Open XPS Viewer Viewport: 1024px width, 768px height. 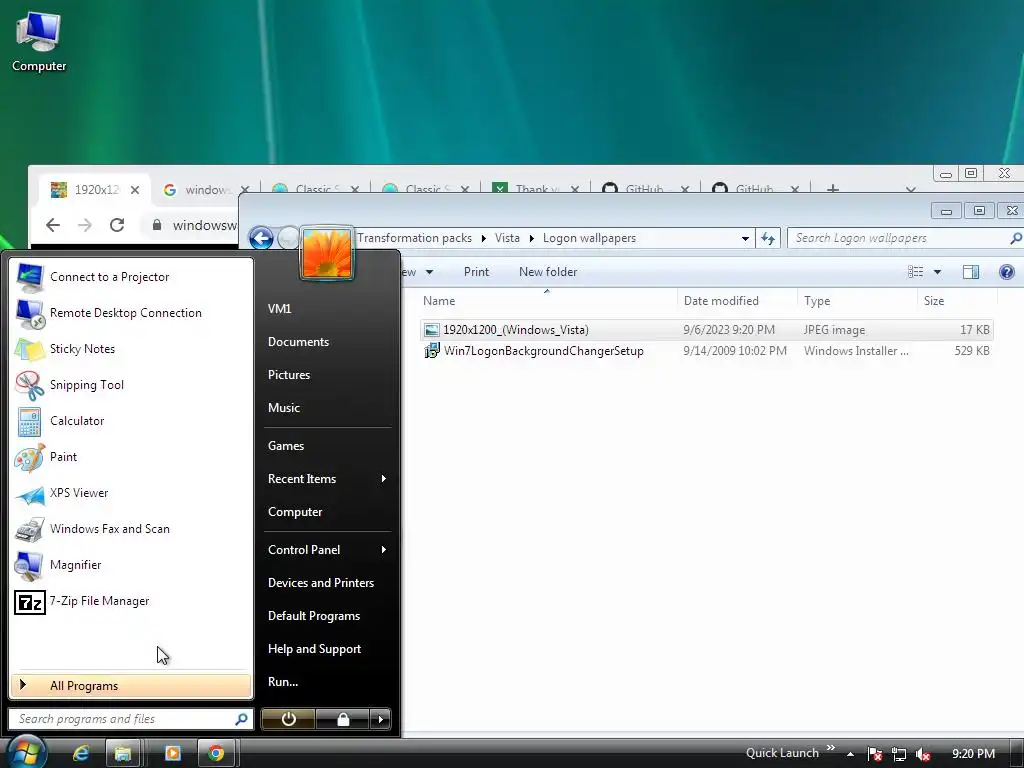tap(131, 493)
